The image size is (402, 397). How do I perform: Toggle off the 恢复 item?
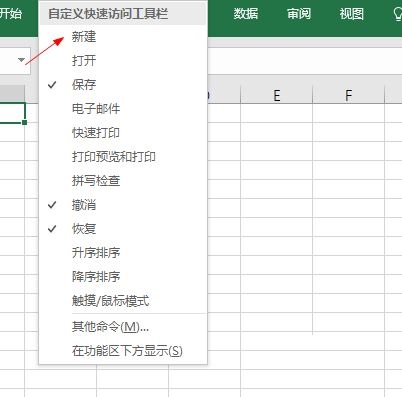(x=123, y=229)
